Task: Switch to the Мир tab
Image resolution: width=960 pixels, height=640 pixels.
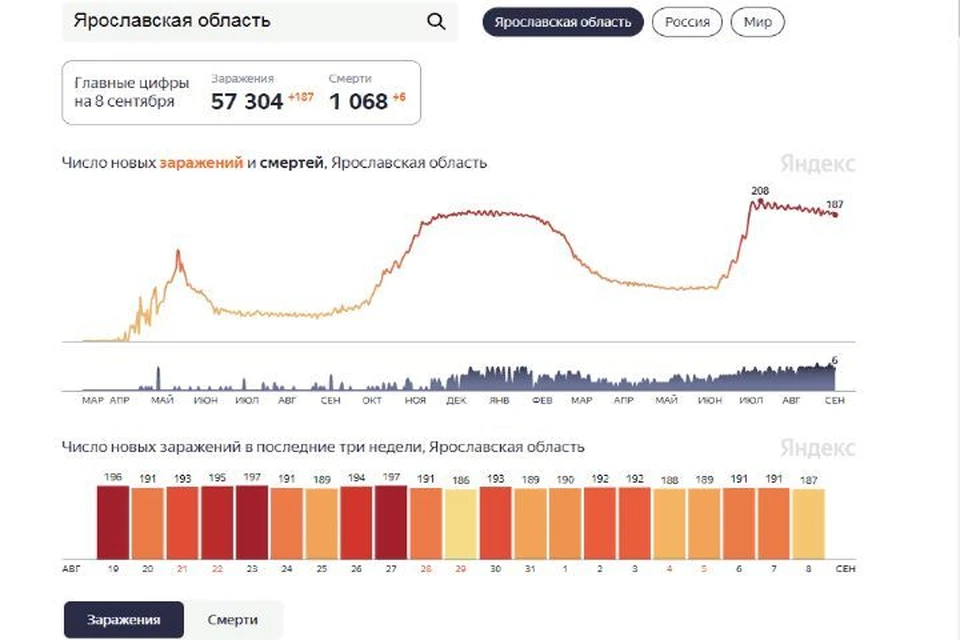Action: point(757,22)
